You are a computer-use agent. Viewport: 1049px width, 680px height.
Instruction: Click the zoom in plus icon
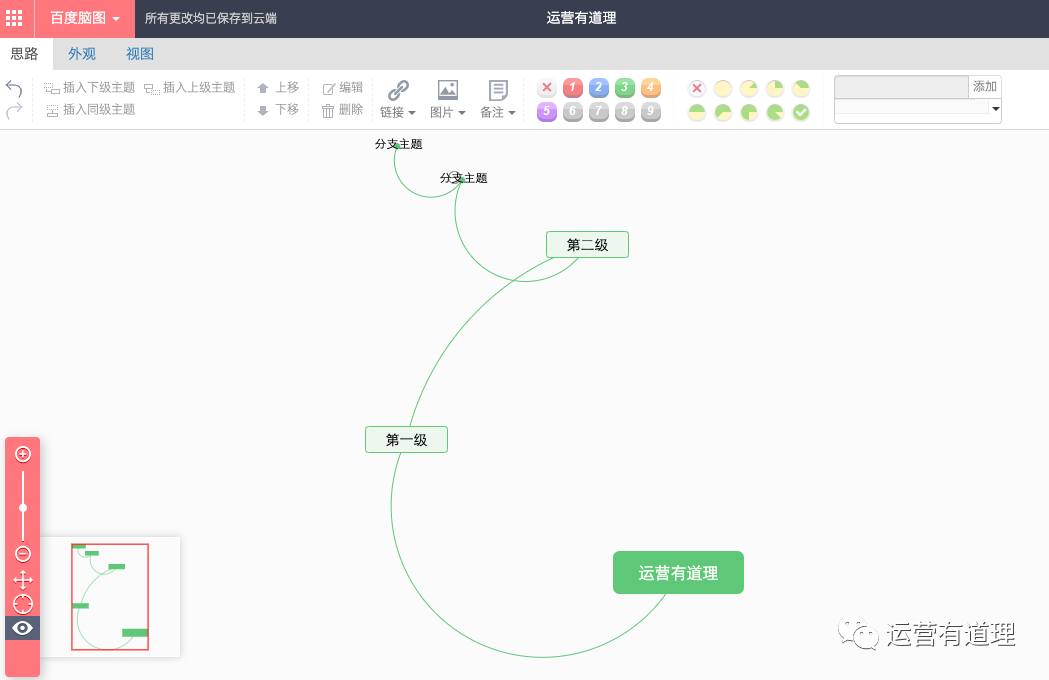(23, 454)
